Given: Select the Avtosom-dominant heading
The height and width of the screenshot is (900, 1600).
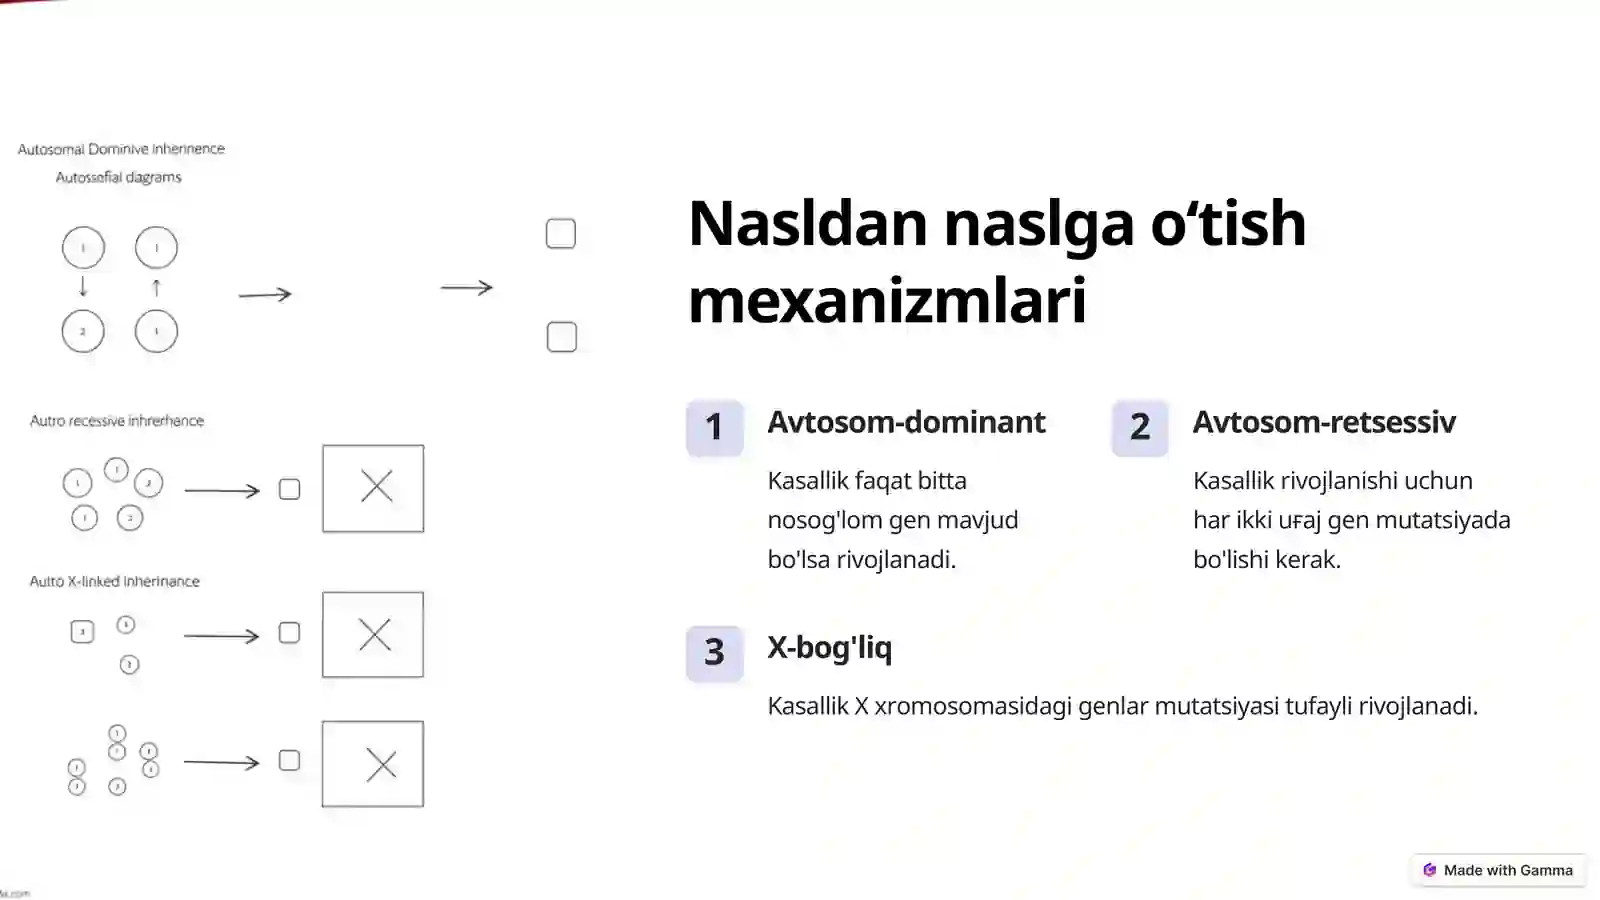Looking at the screenshot, I should pos(906,422).
